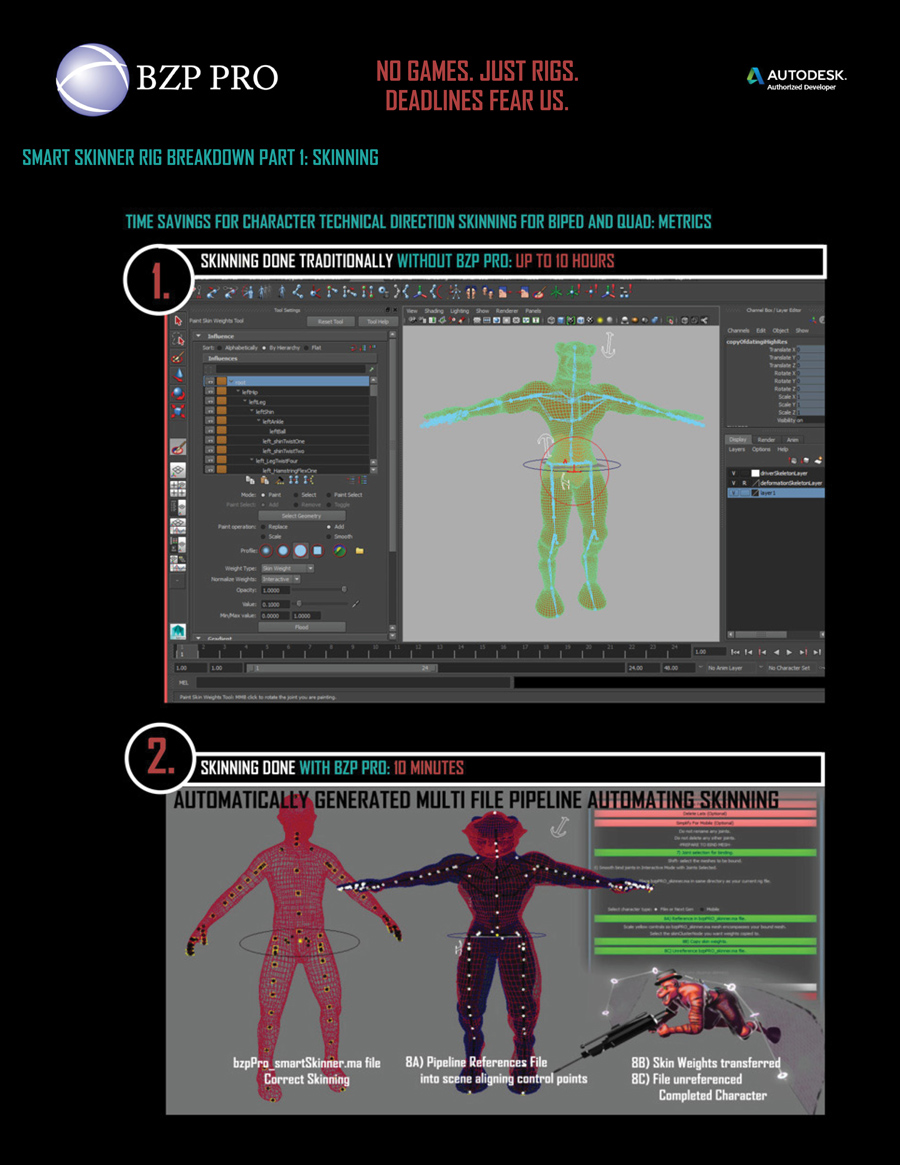This screenshot has width=900, height=1165.
Task: Click MEL command line input
Action: point(354,682)
